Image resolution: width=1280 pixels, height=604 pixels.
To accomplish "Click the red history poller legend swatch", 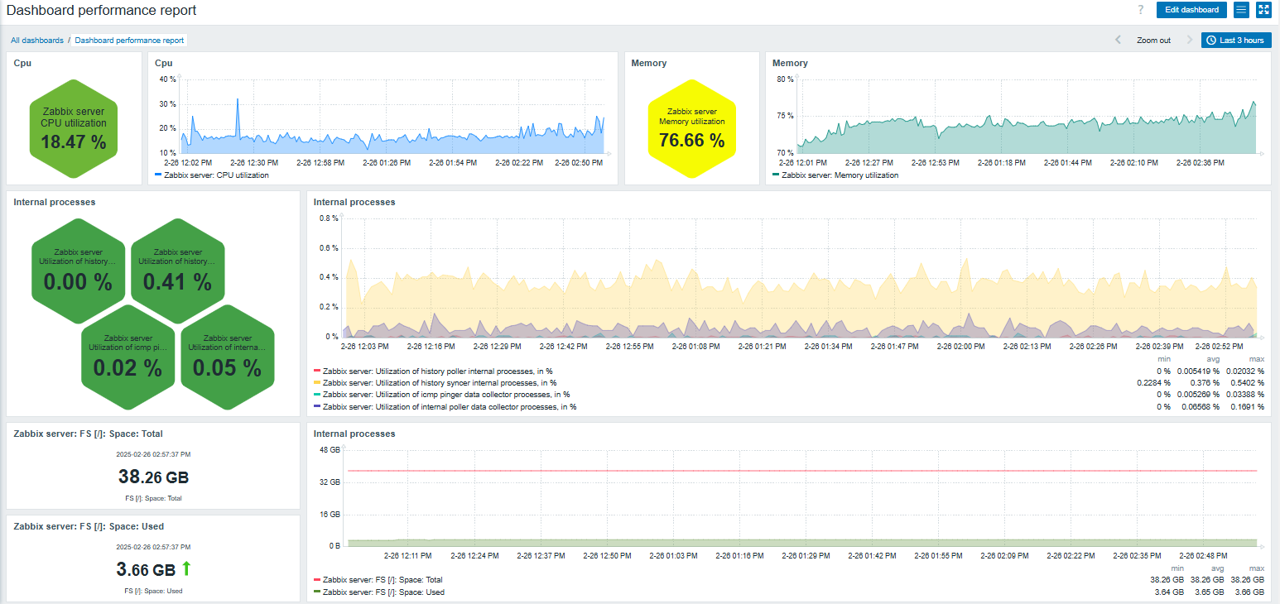I will pos(317,371).
